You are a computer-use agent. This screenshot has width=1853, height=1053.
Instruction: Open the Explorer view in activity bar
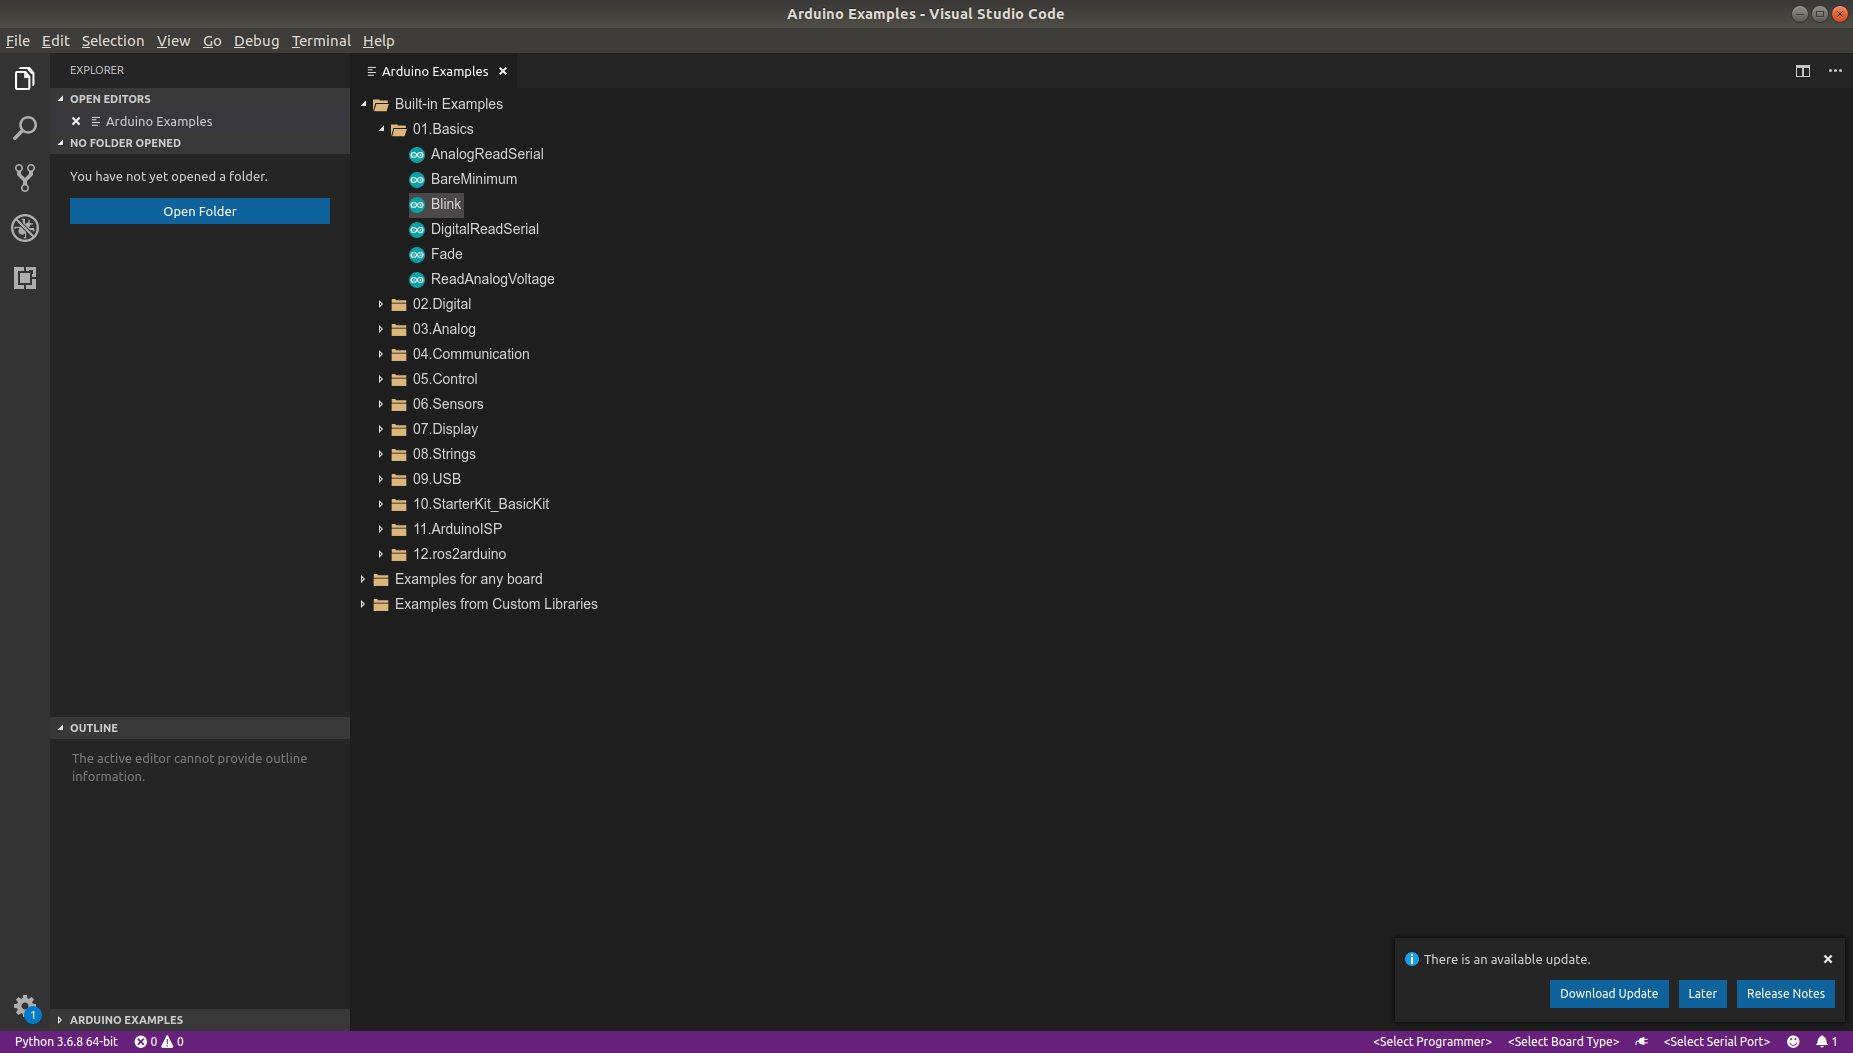25,78
